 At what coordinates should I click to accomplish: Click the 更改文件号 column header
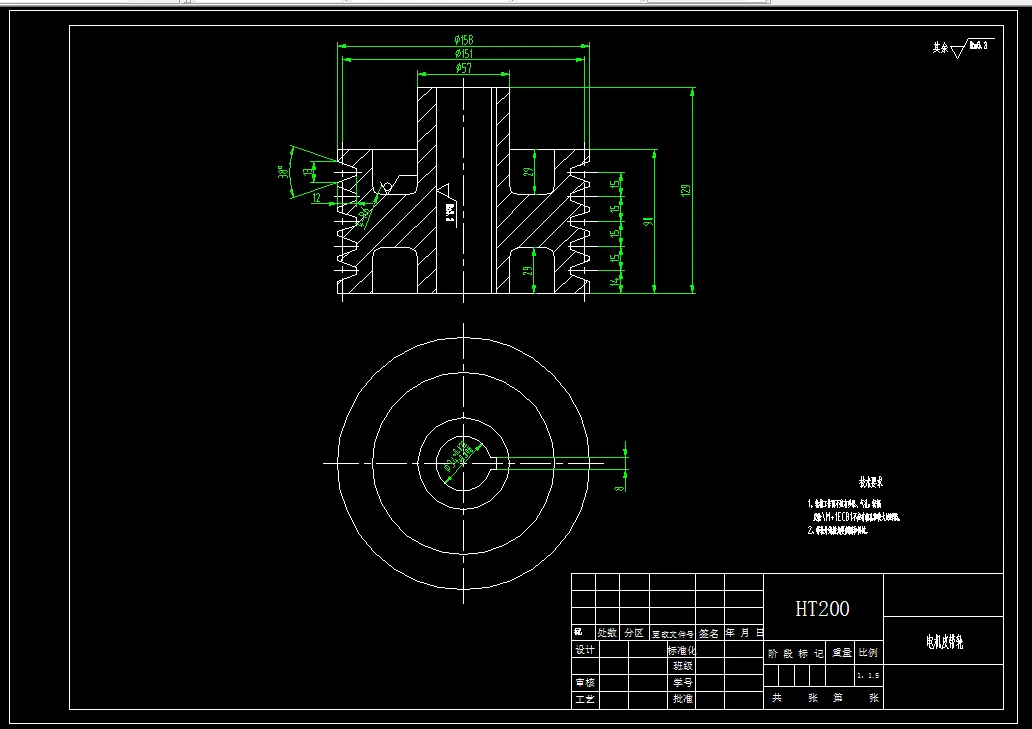[x=673, y=634]
